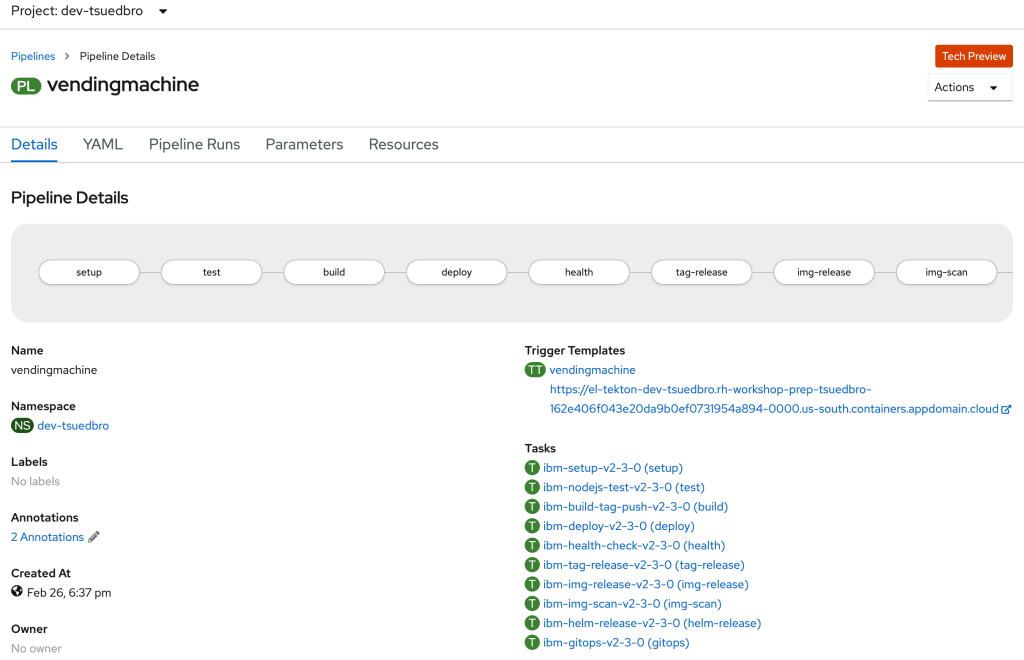
Task: Select the img-scan node in pipeline graph
Action: 946,272
